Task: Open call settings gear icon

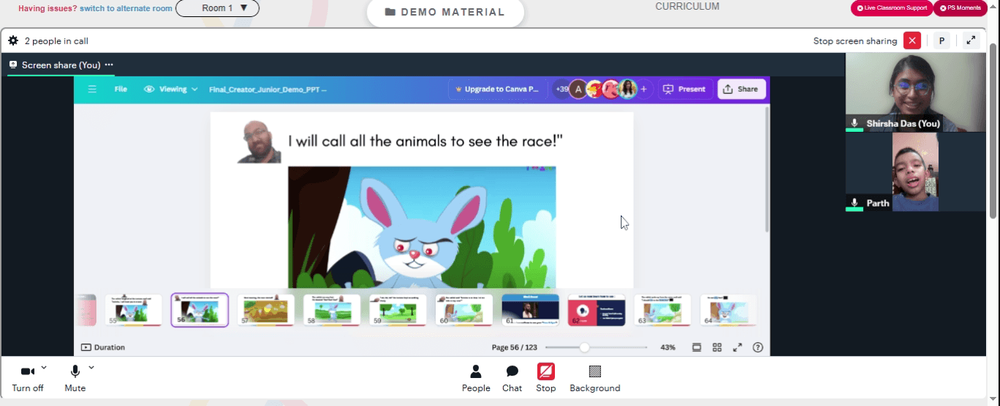Action: [13, 41]
